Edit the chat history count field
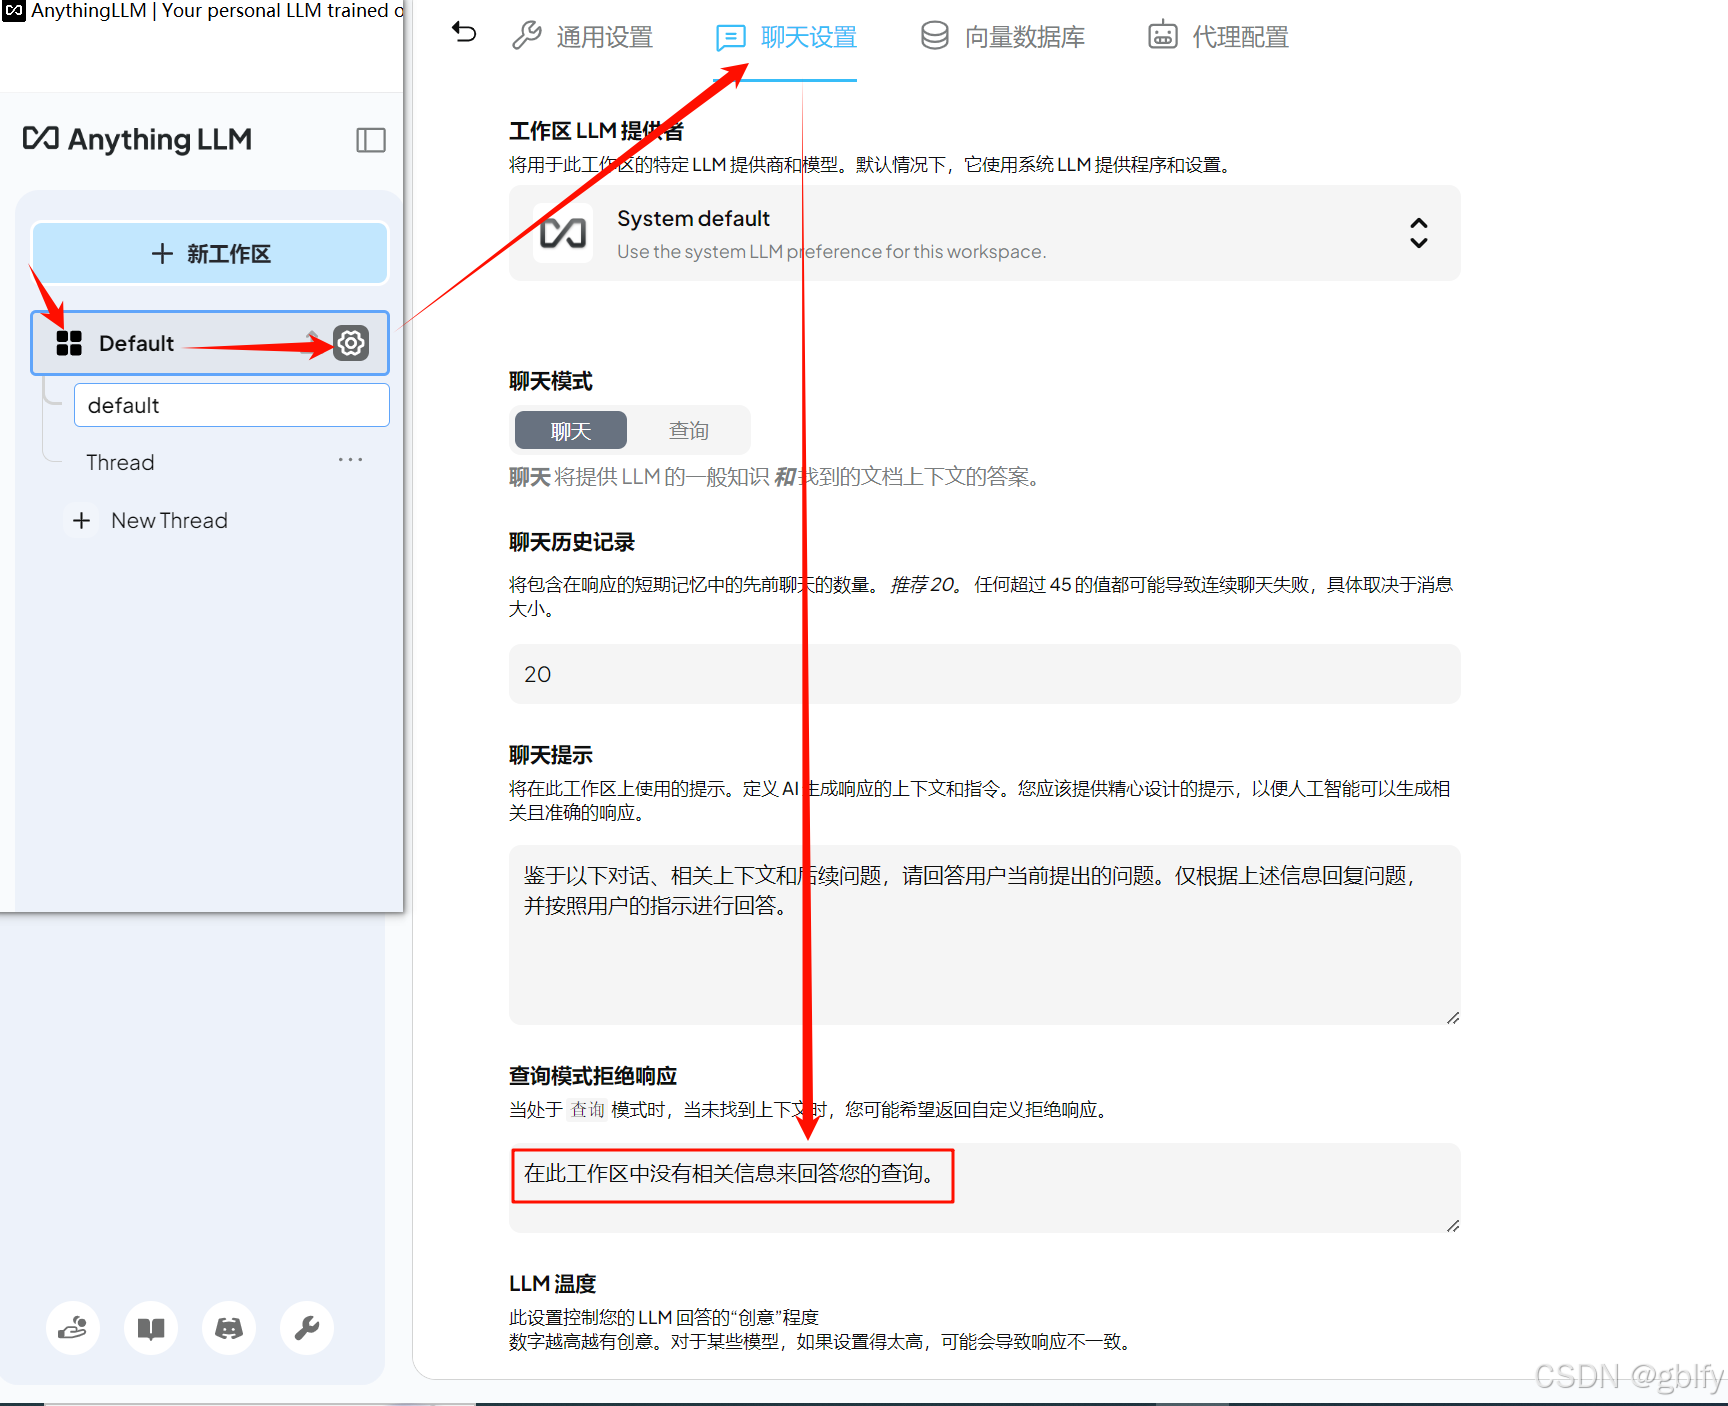Screen dimensions: 1728x1406 (x=984, y=674)
